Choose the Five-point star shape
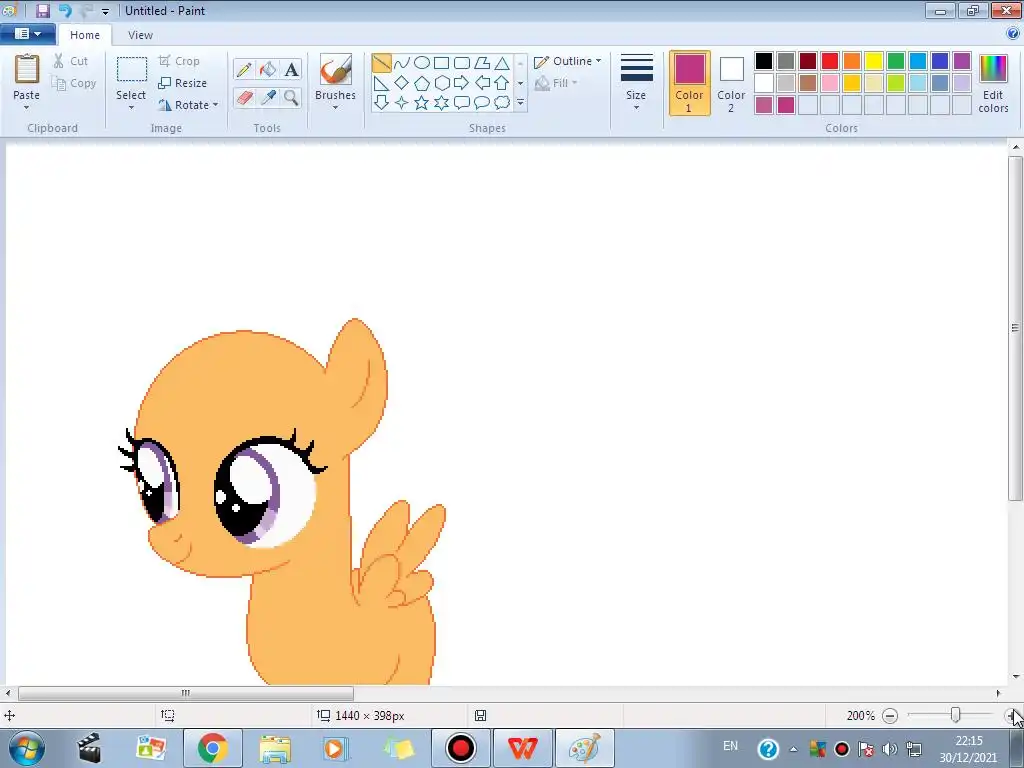The width and height of the screenshot is (1024, 768). point(422,103)
